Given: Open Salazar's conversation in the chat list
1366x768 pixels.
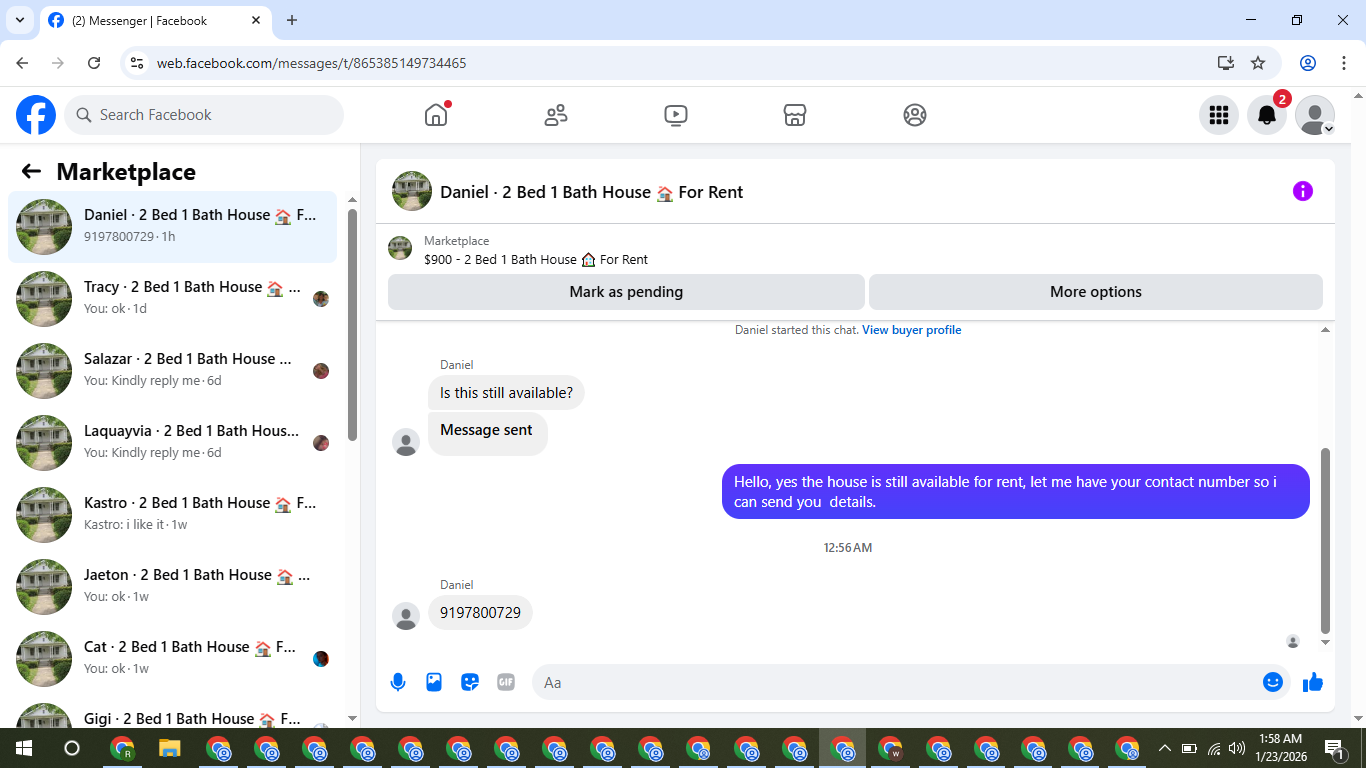Looking at the screenshot, I should click(172, 371).
